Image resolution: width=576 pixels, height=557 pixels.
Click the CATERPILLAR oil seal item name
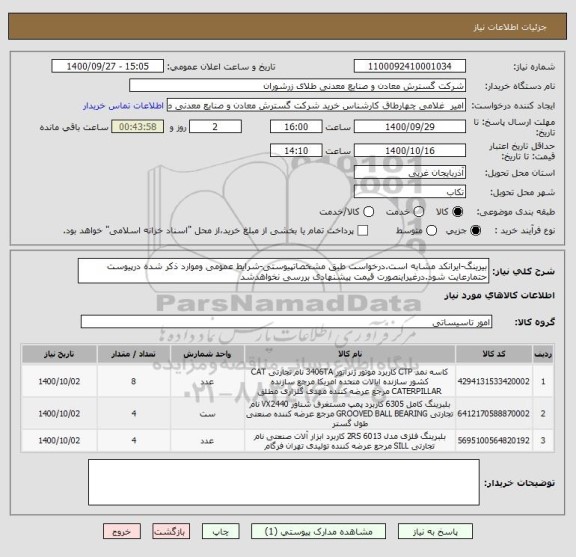click(x=350, y=381)
